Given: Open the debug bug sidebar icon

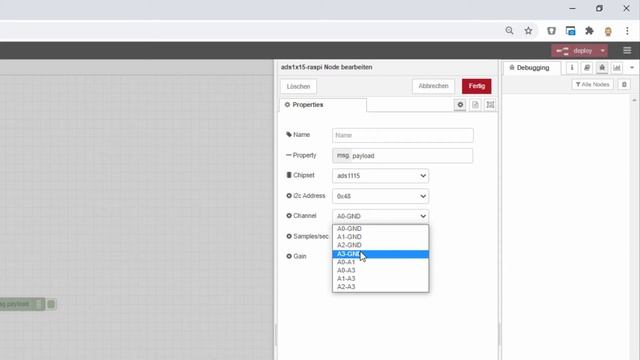Looking at the screenshot, I should 602,68.
